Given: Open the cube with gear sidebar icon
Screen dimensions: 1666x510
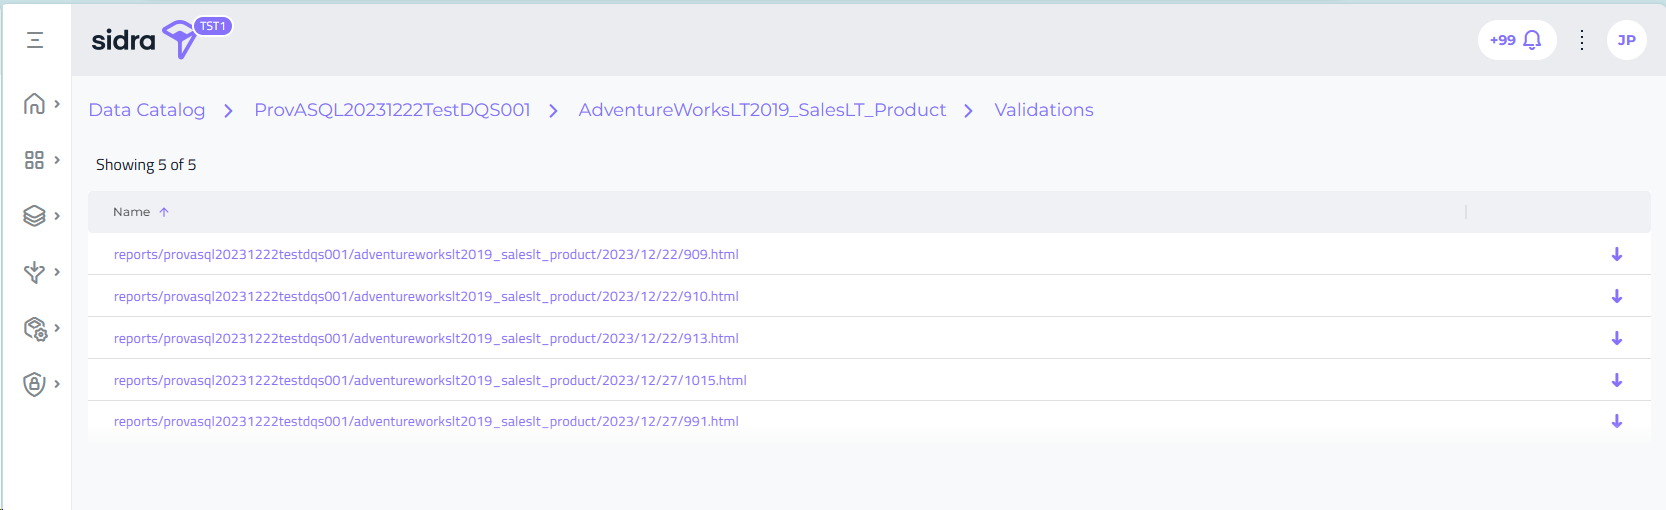Looking at the screenshot, I should point(34,329).
